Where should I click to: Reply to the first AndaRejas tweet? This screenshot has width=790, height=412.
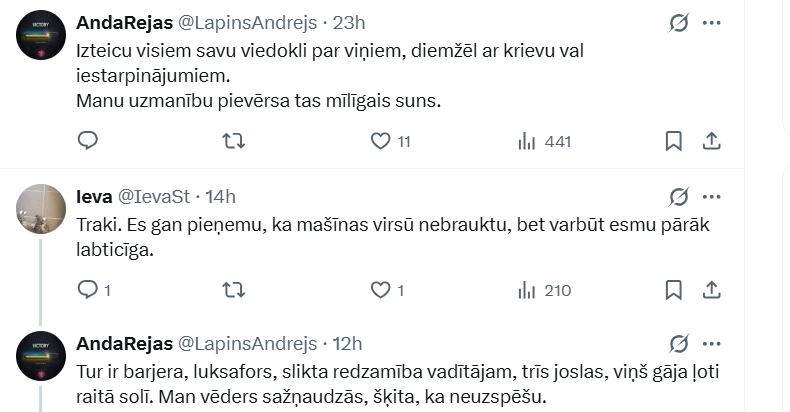click(88, 141)
